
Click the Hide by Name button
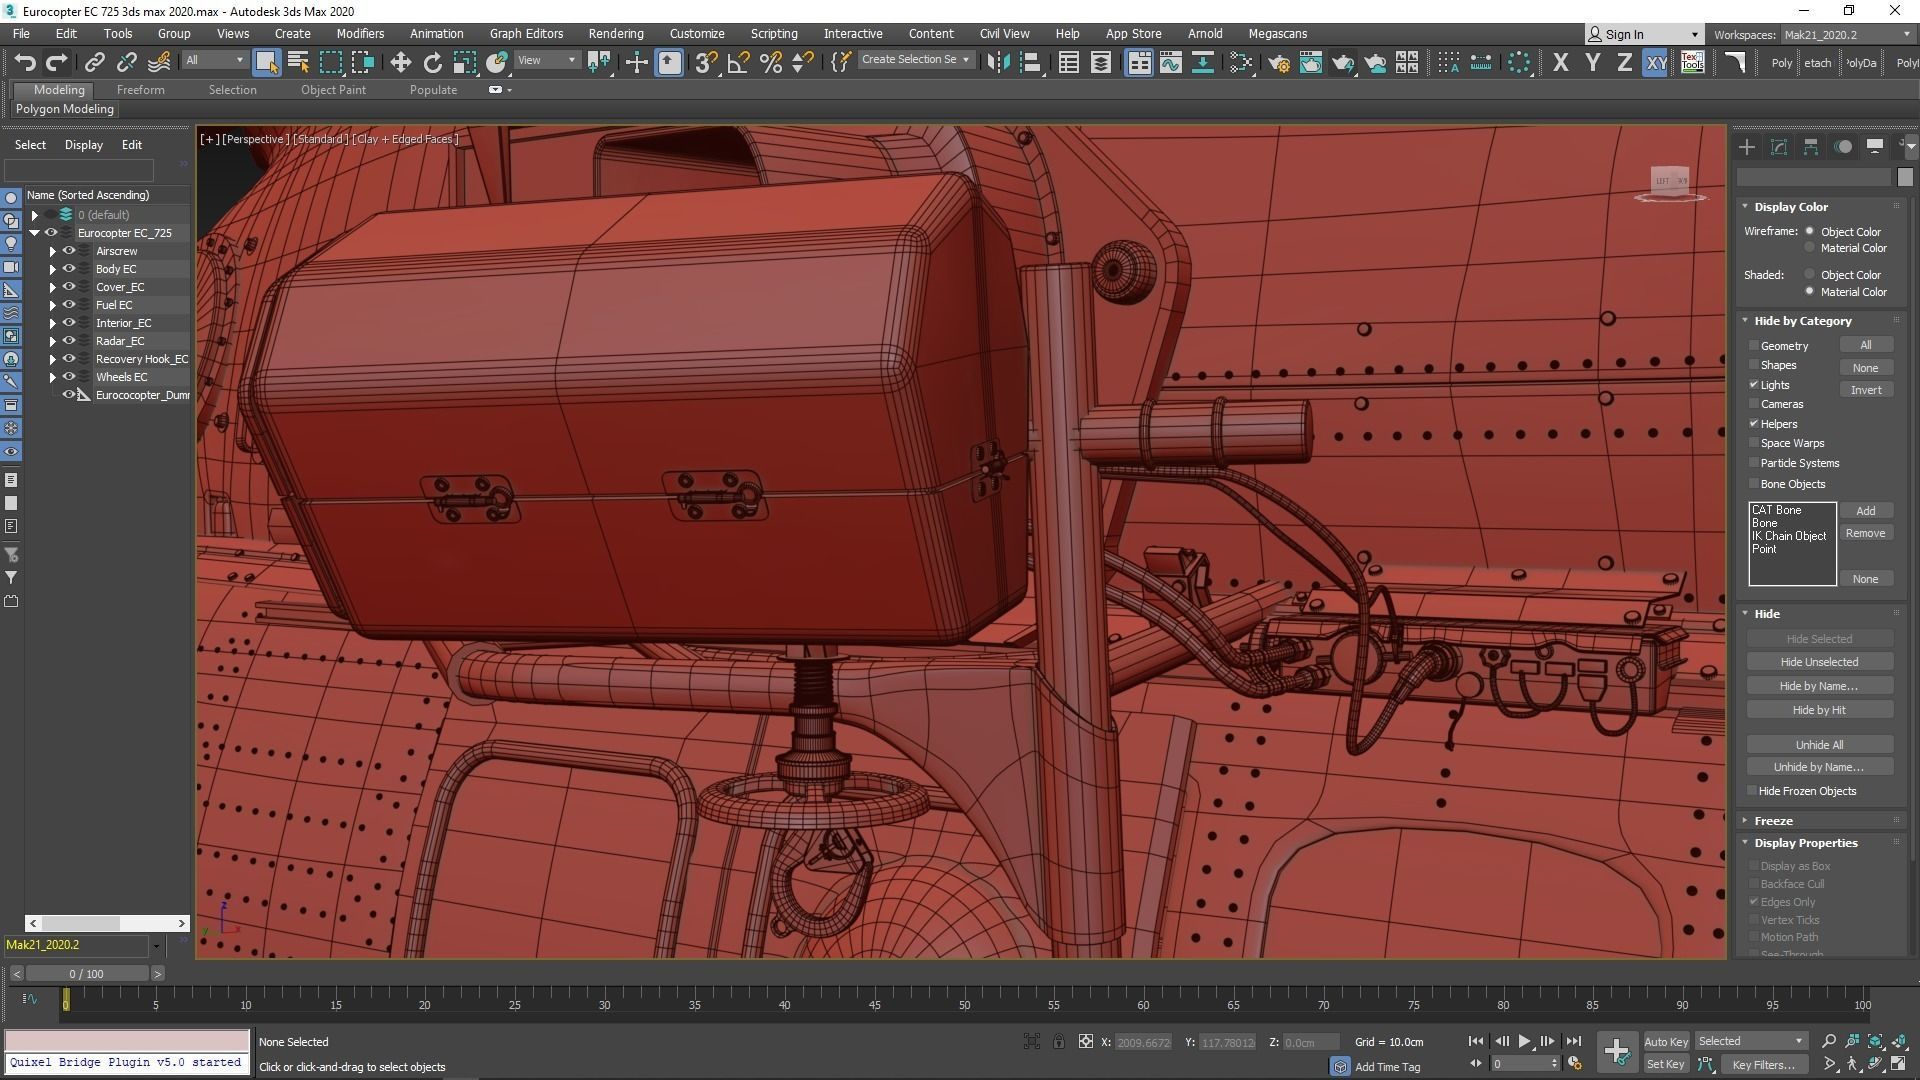pos(1818,686)
